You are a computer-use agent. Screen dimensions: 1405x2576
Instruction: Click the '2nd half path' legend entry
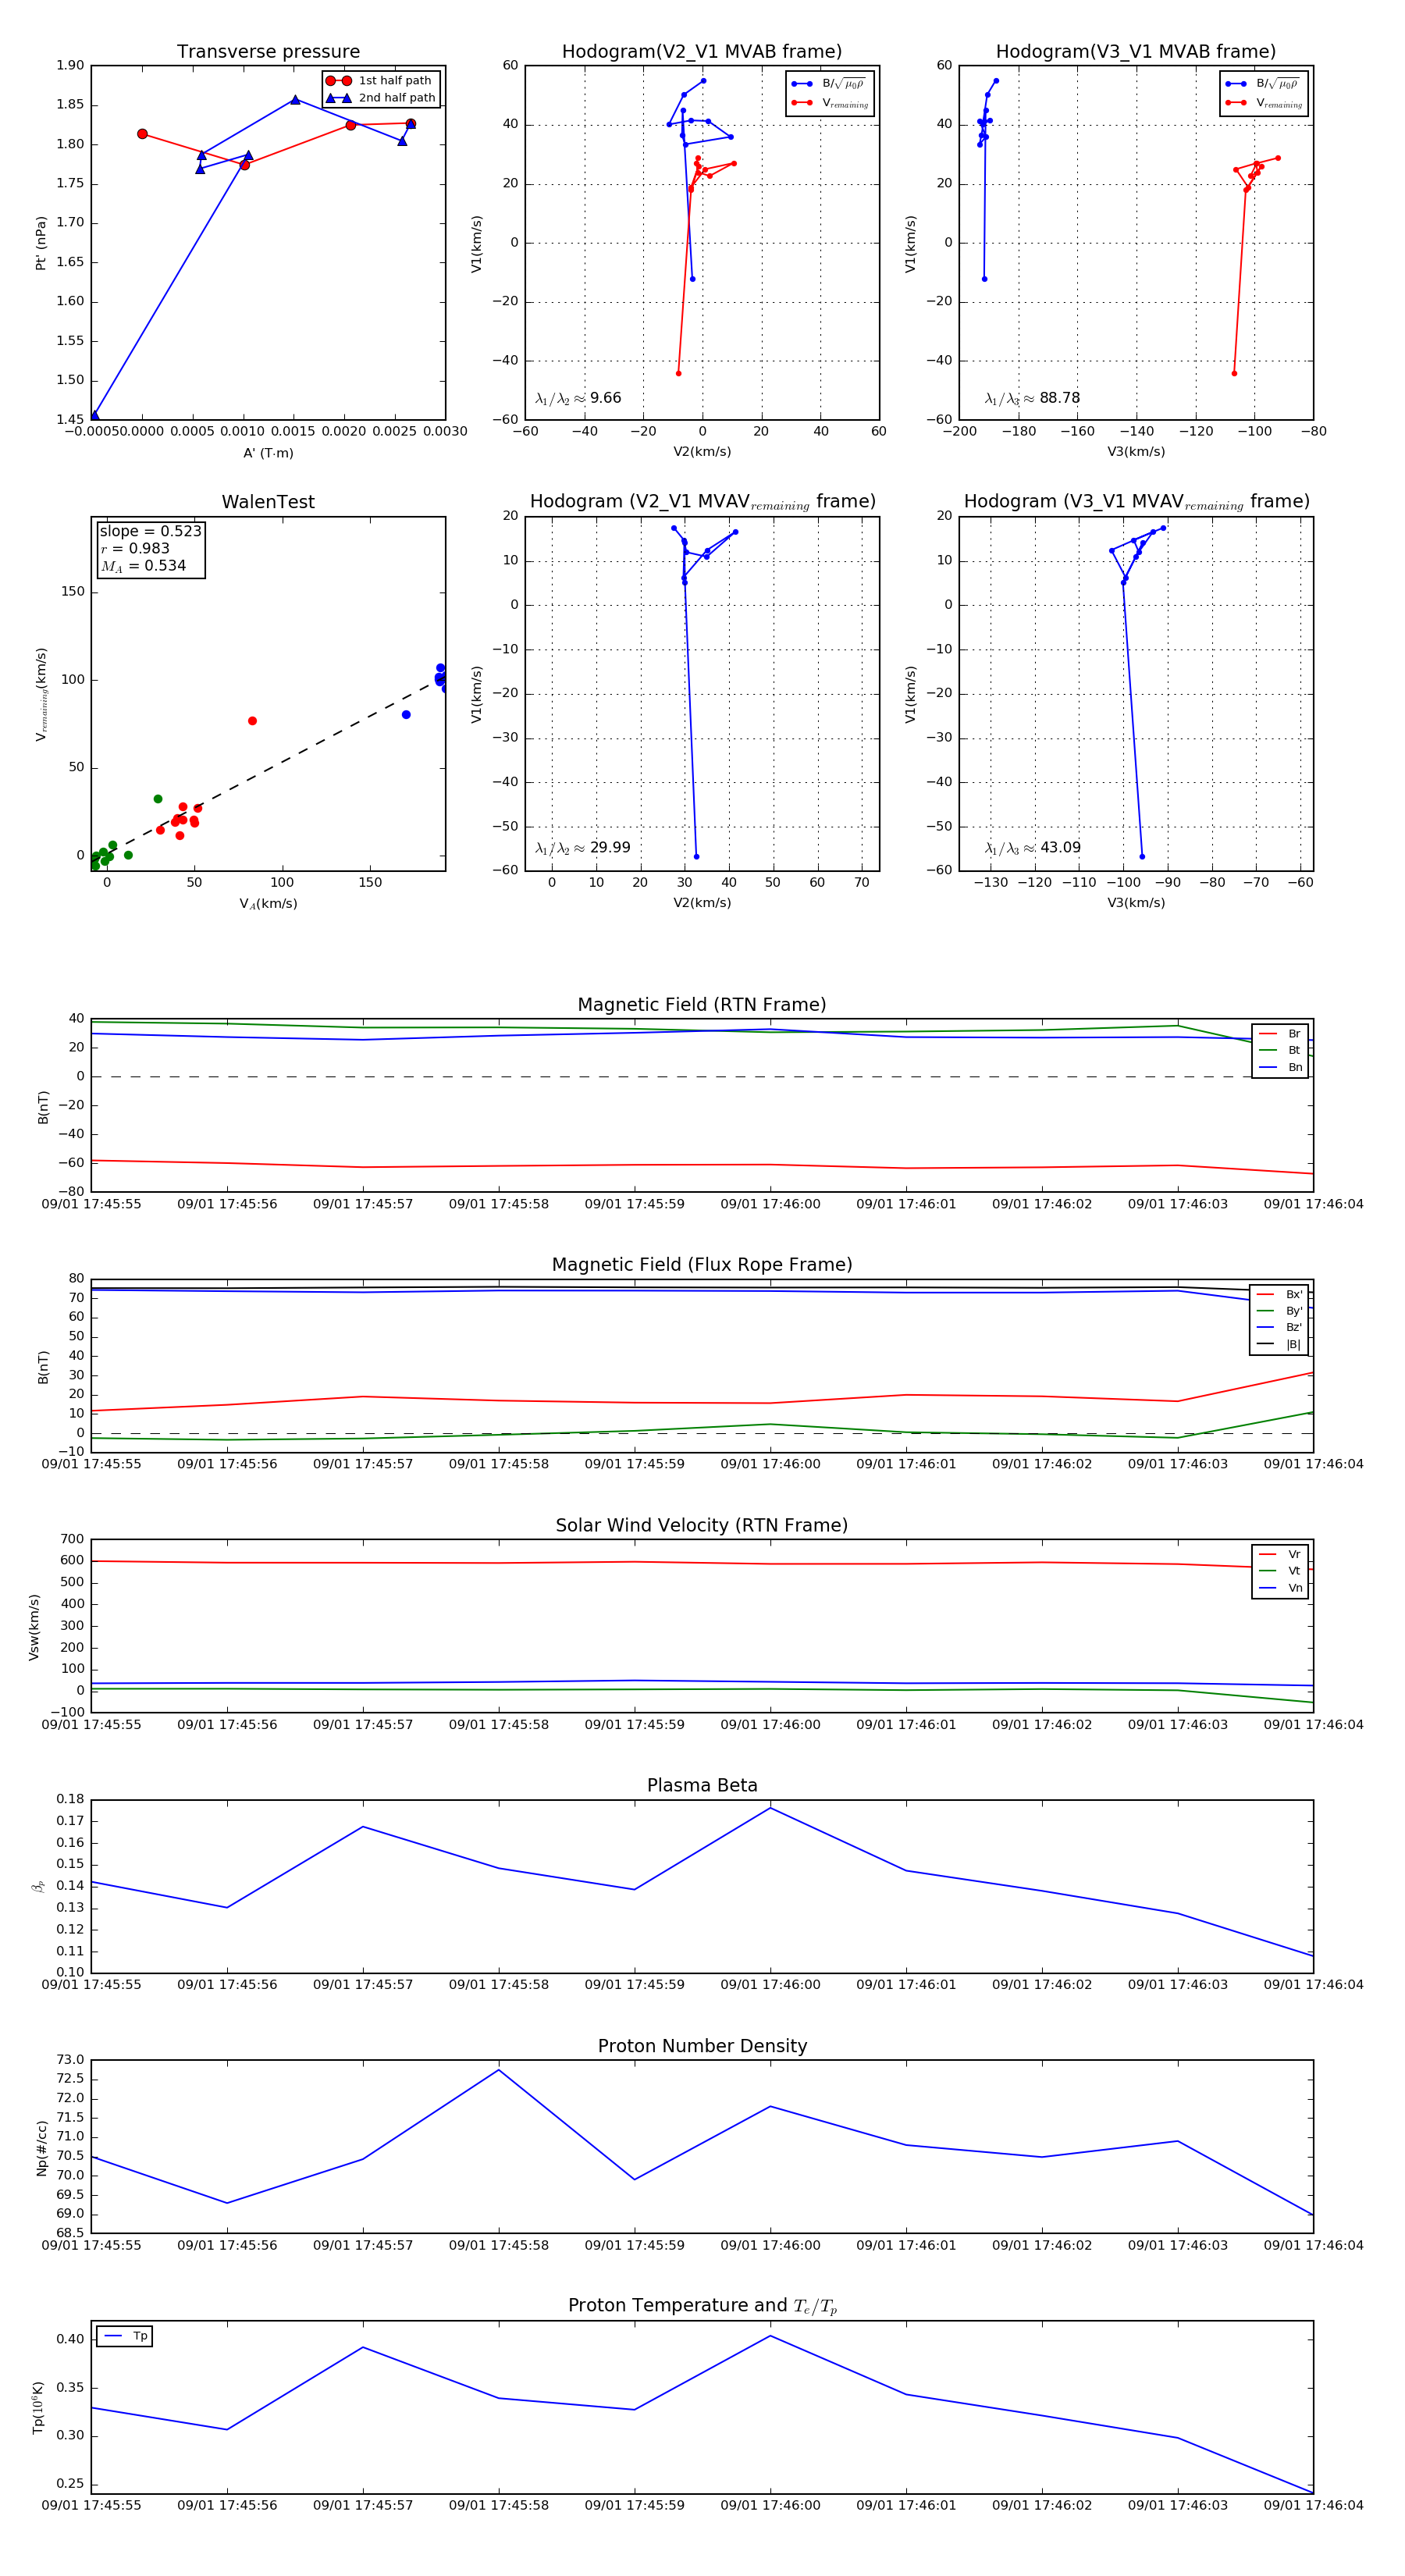[x=381, y=98]
